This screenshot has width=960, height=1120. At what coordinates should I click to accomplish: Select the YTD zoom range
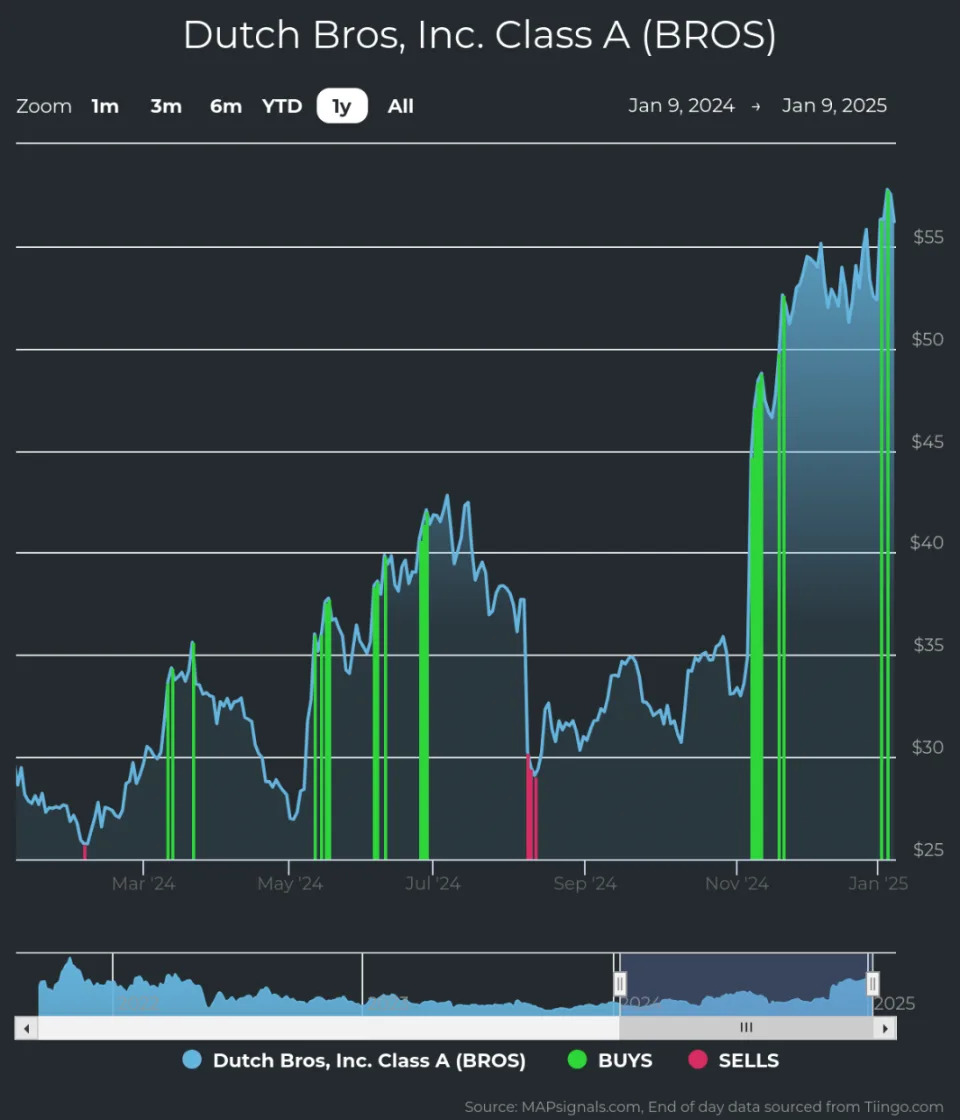(282, 106)
